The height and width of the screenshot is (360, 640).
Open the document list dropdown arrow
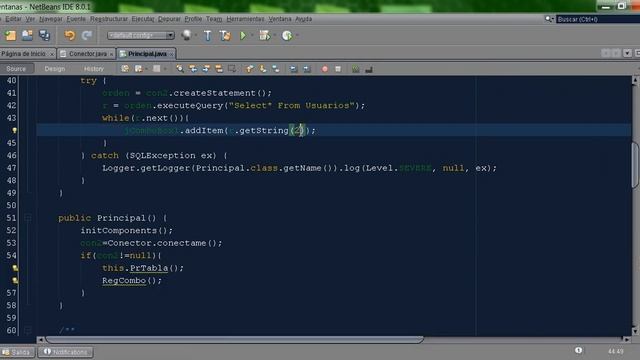point(627,53)
